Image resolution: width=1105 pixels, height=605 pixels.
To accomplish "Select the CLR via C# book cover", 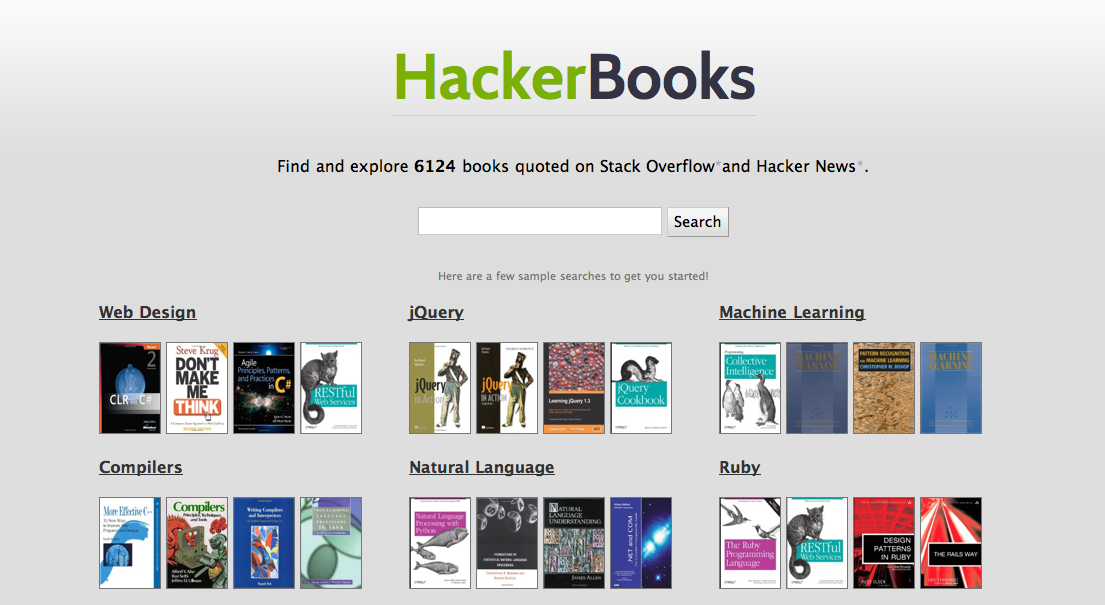I will click(130, 388).
